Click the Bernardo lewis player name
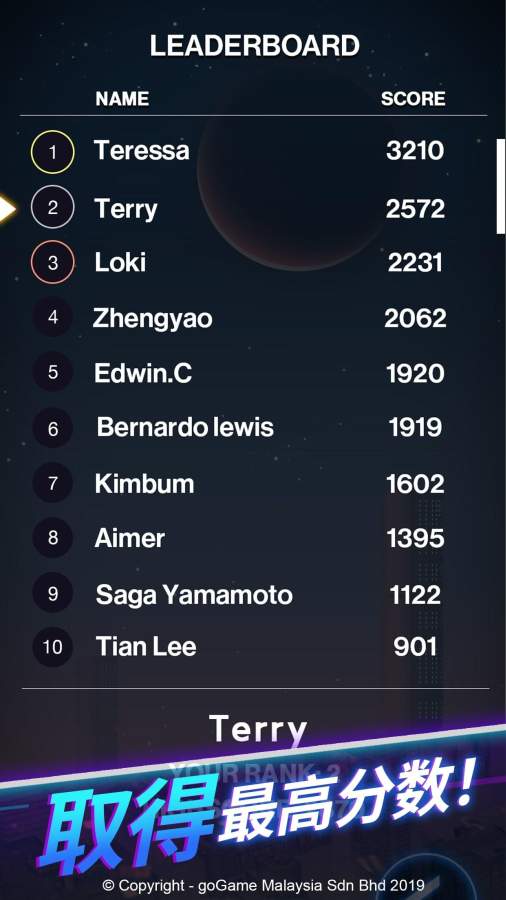 tap(185, 428)
